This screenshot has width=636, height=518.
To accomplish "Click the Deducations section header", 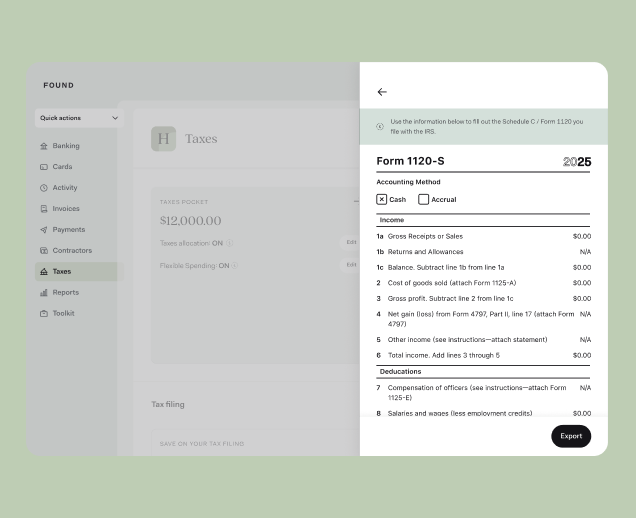I will pos(483,372).
